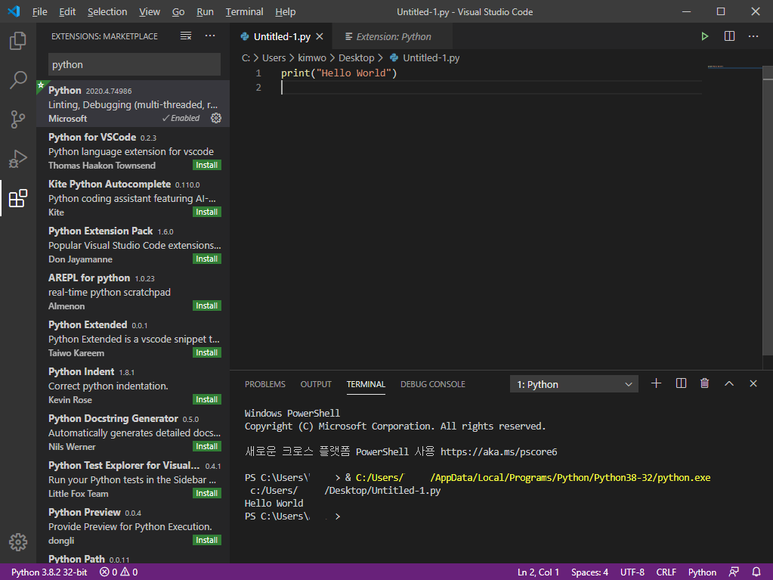Click Ln 2, Col 1 in status bar
The height and width of the screenshot is (580, 773).
tap(538, 572)
